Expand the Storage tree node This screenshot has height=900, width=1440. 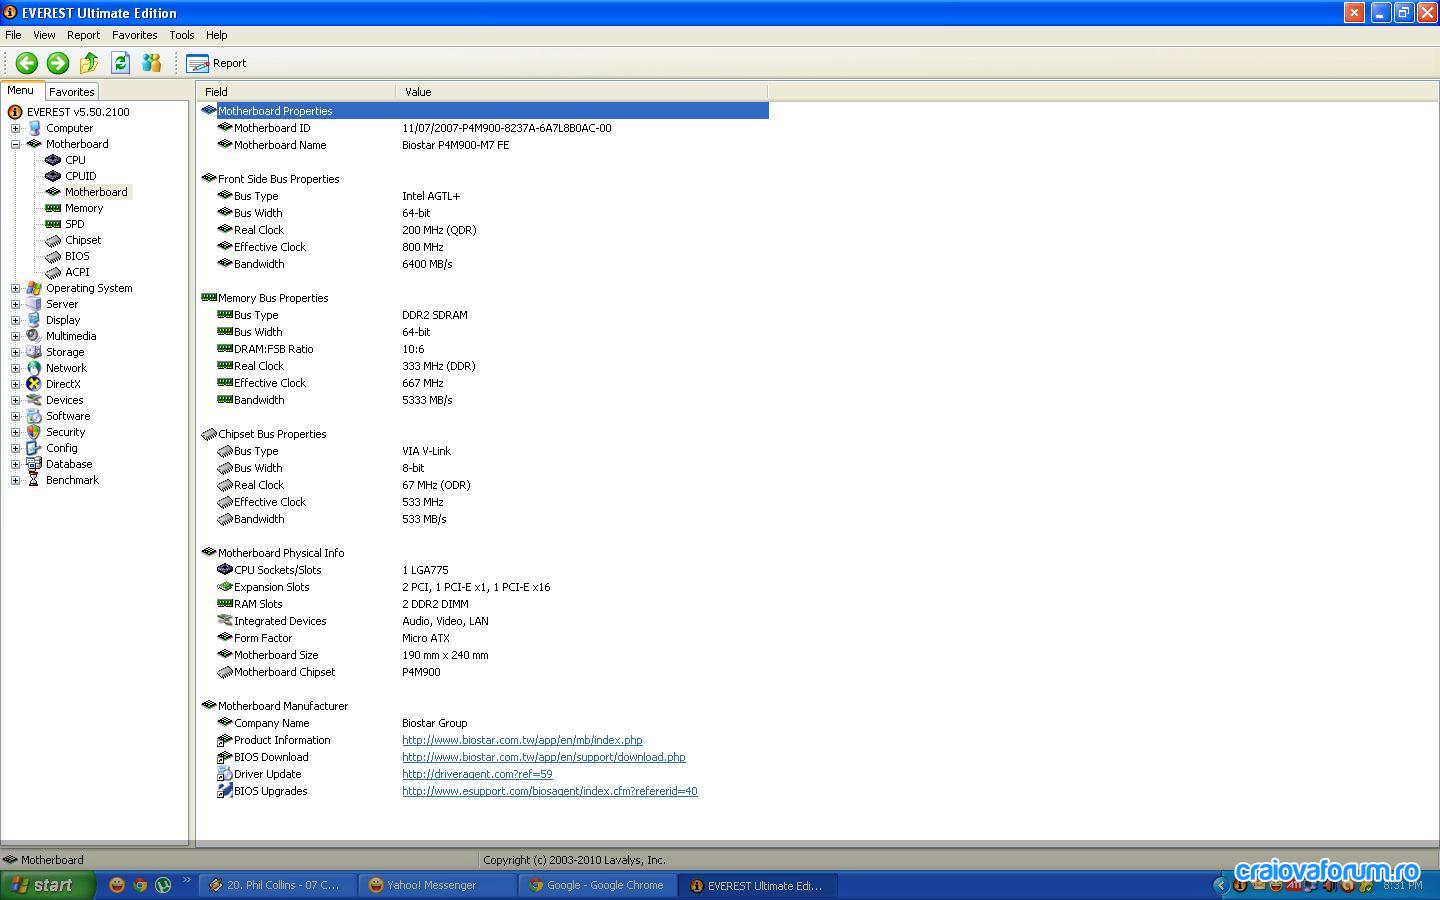pos(15,352)
